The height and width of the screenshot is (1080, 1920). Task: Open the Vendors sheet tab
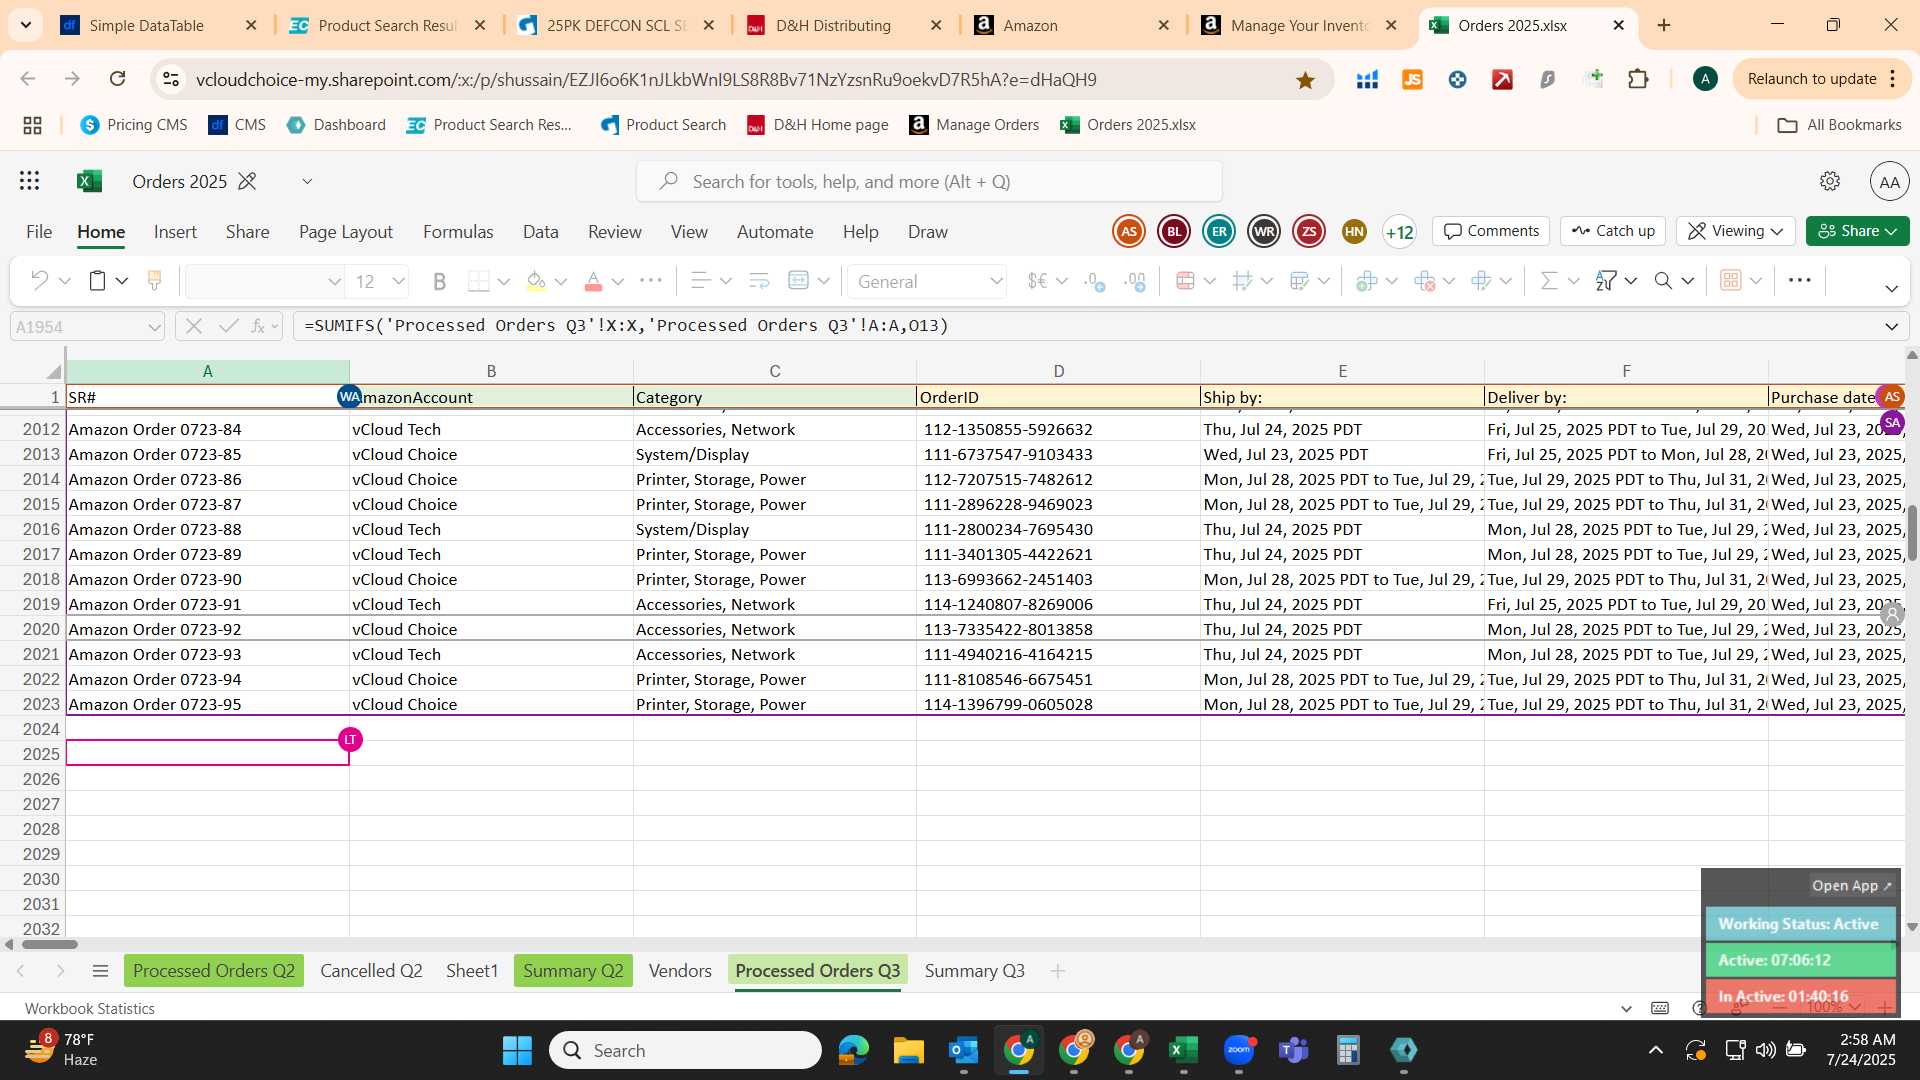[680, 971]
